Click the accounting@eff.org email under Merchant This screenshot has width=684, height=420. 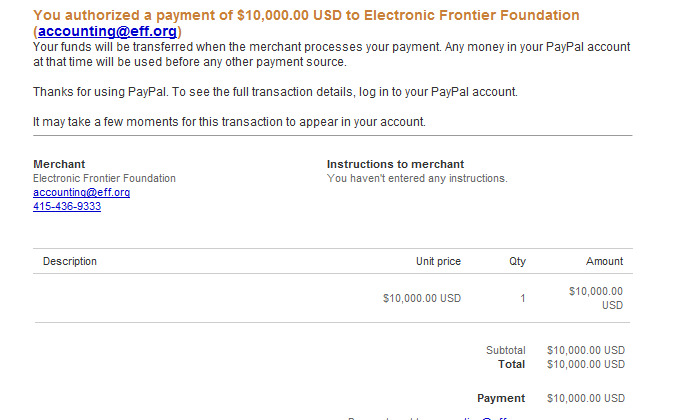(82, 192)
